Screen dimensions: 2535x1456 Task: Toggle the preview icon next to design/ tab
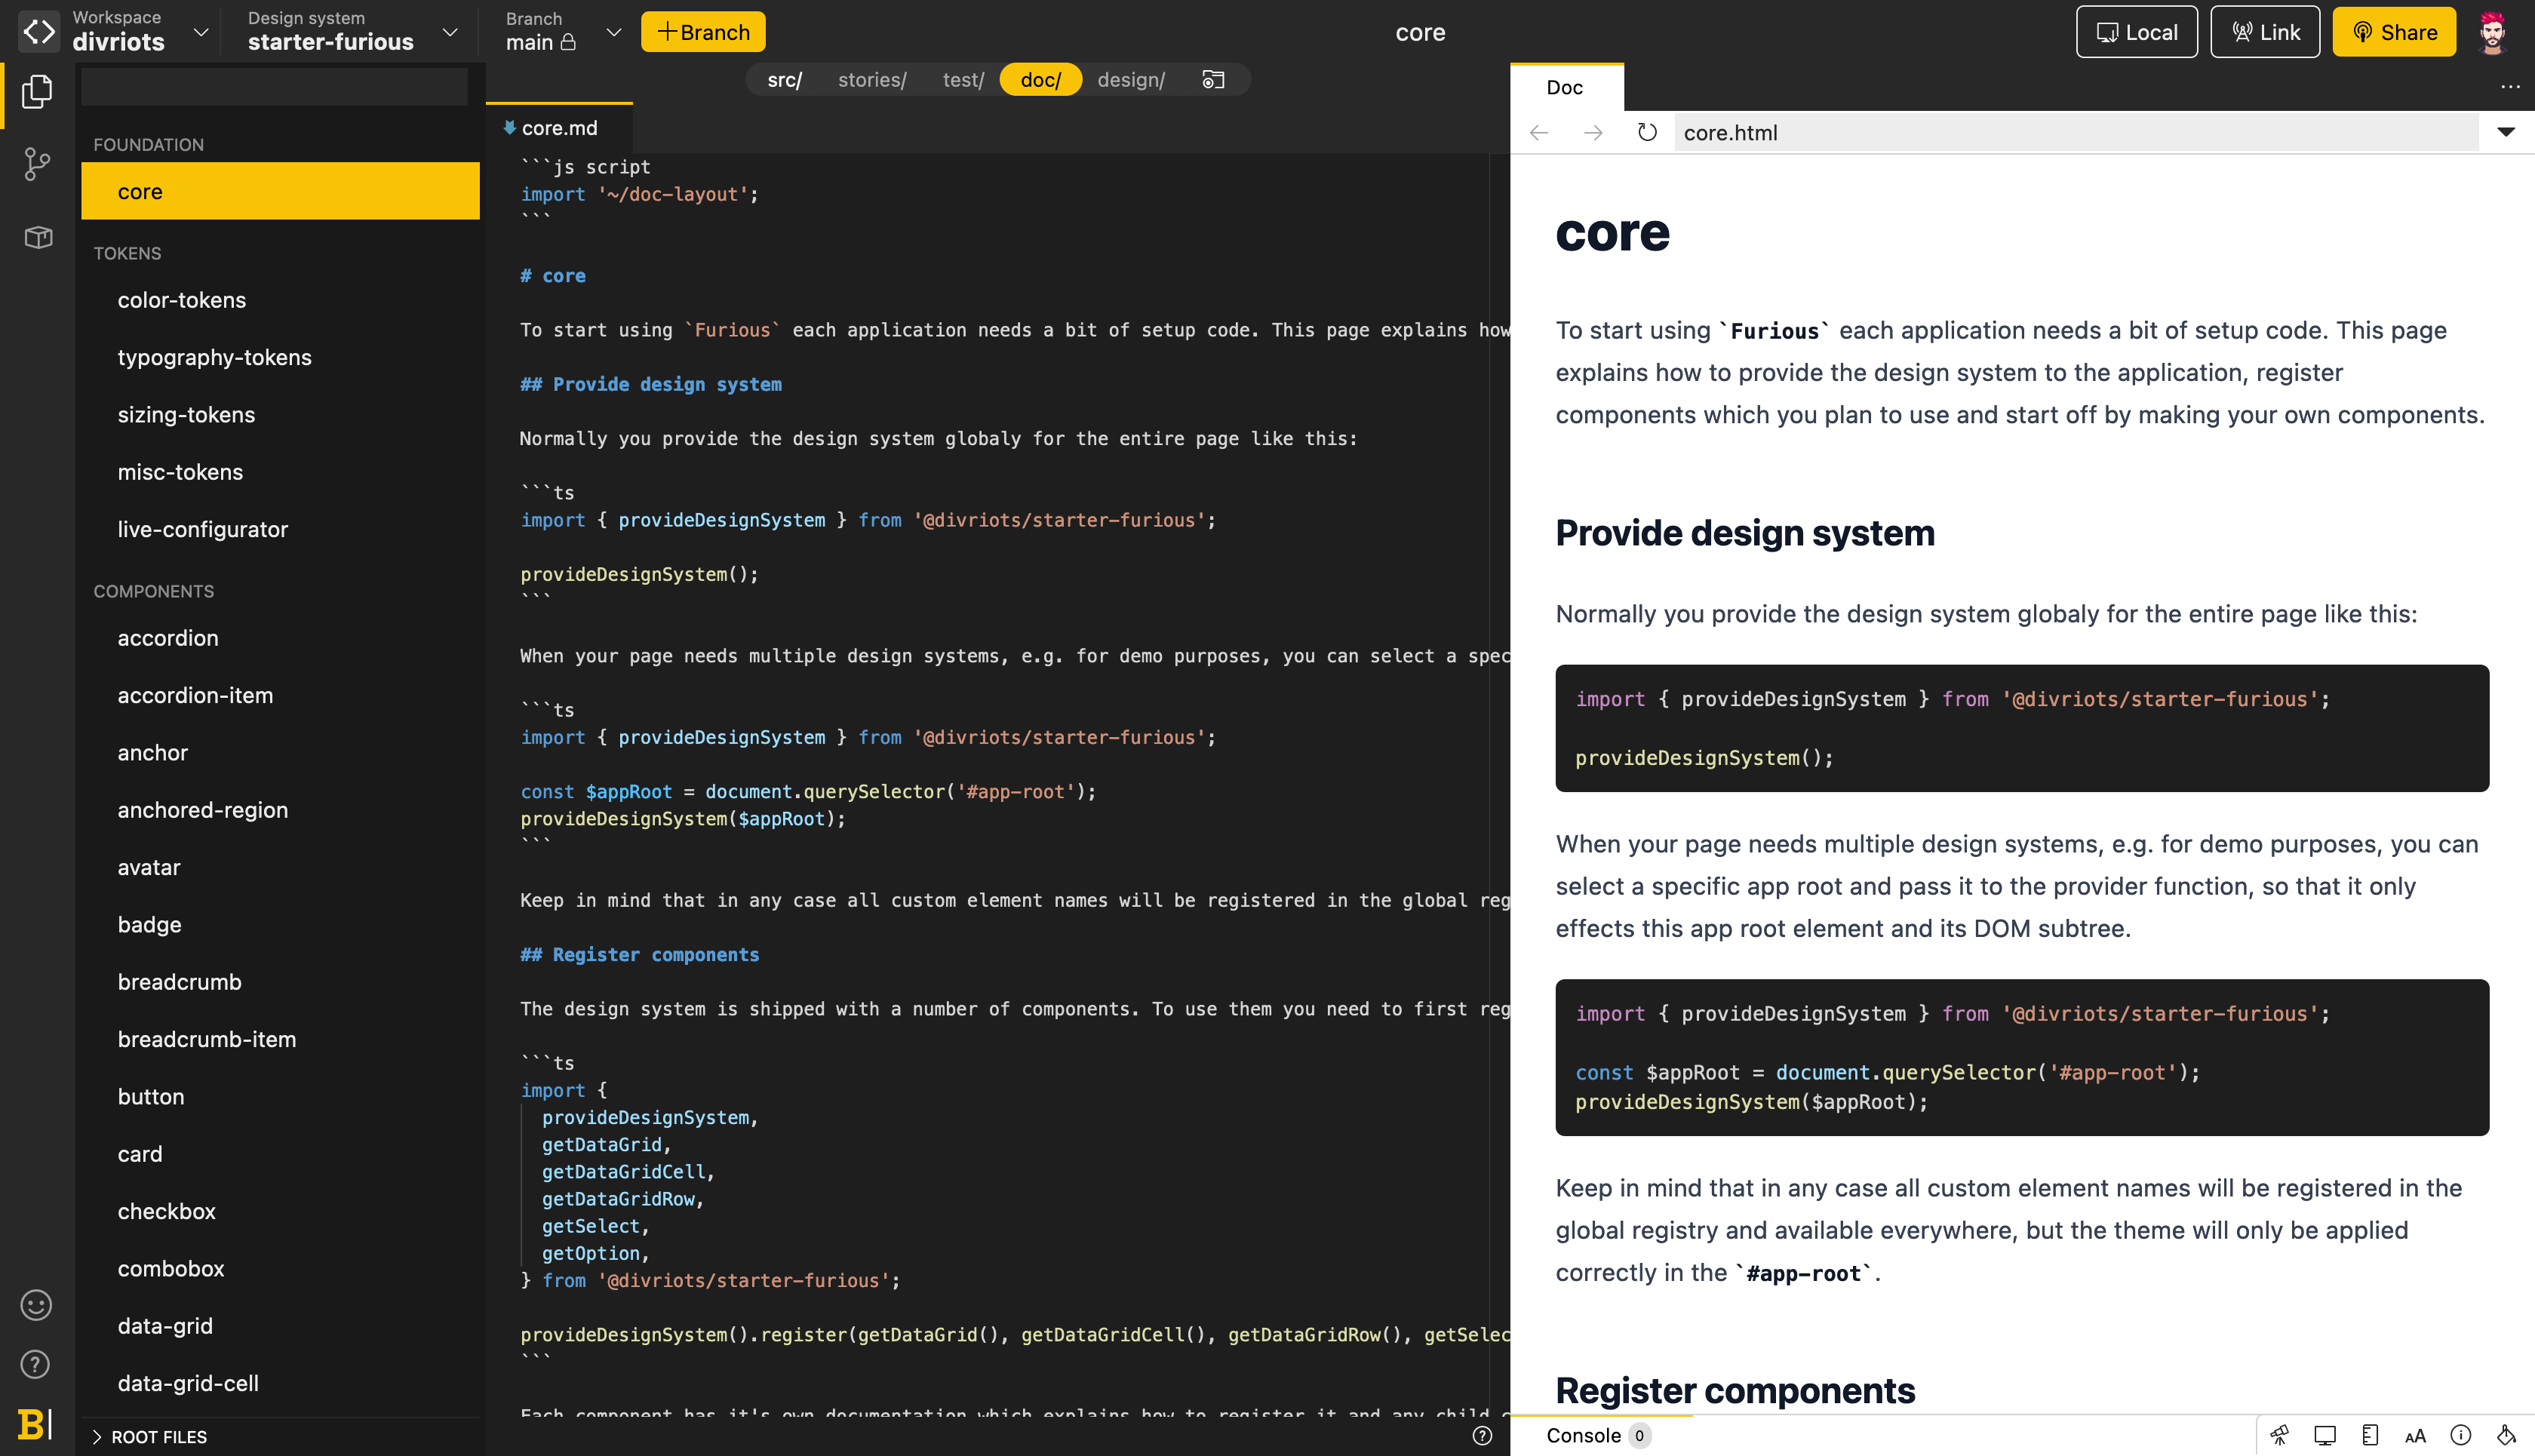(1213, 80)
